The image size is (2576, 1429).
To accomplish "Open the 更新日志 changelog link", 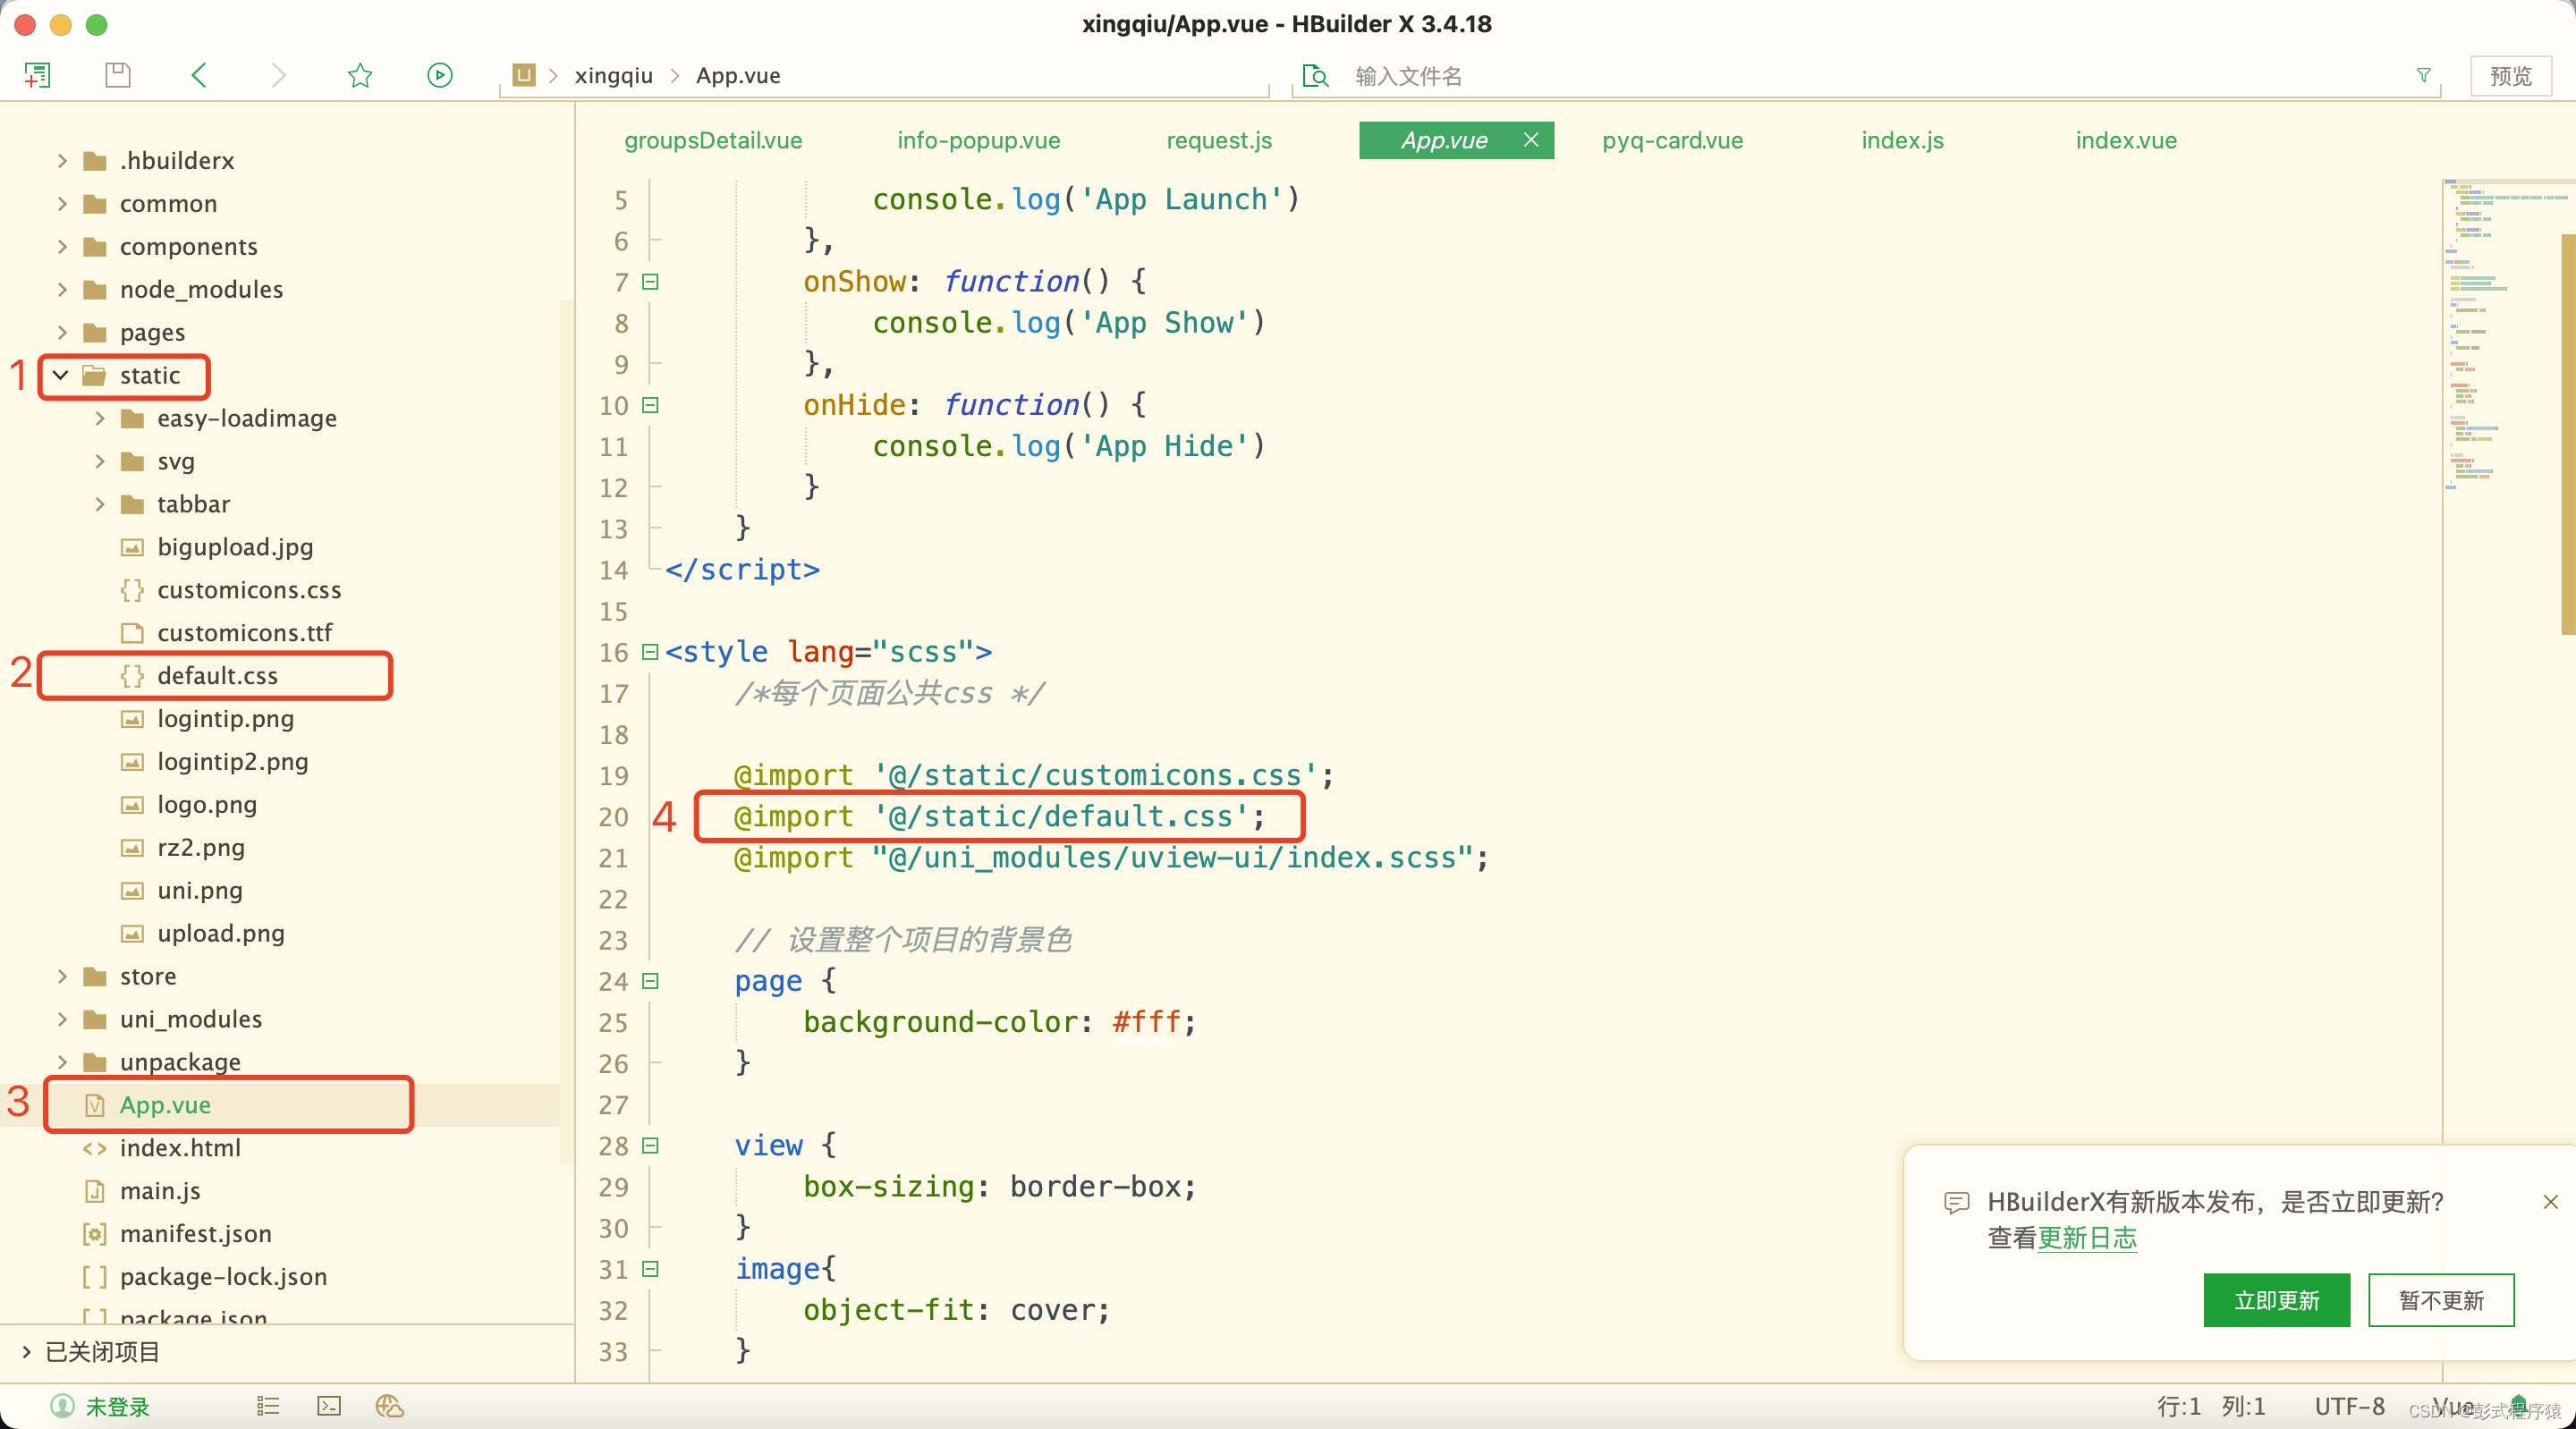I will tap(2087, 1238).
